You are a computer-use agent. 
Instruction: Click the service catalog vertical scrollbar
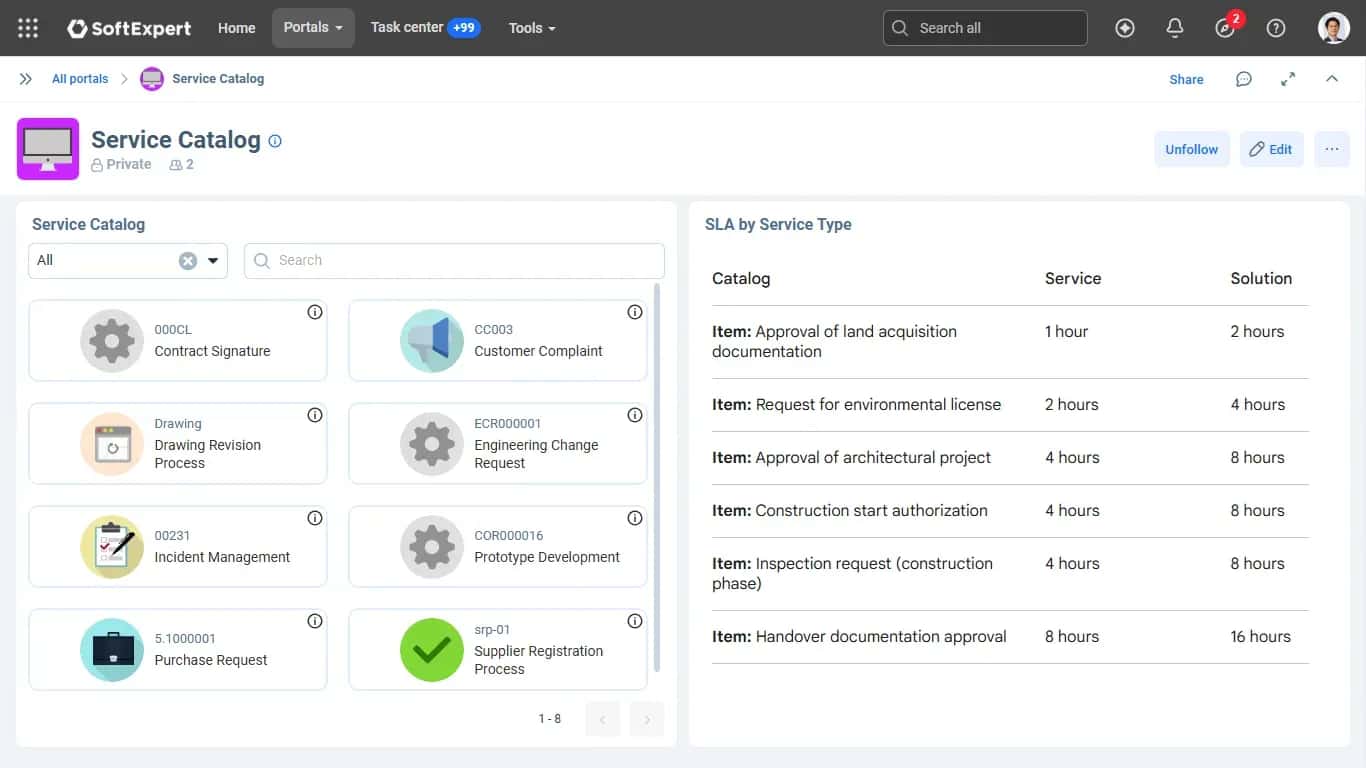pyautogui.click(x=657, y=478)
